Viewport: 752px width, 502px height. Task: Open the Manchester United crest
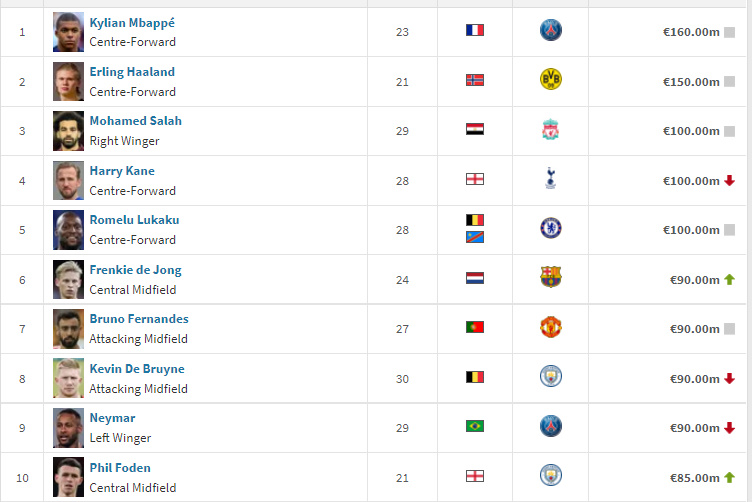(551, 327)
